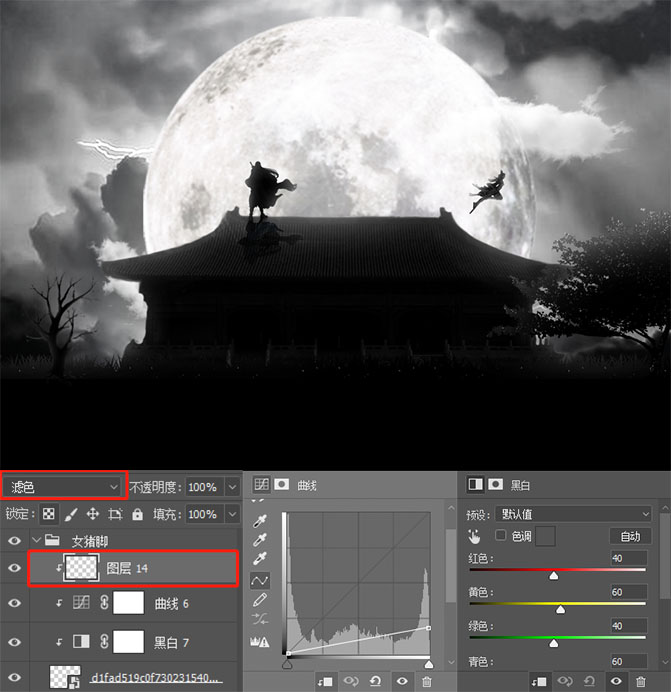Click the lock all padlock icon

tap(138, 514)
